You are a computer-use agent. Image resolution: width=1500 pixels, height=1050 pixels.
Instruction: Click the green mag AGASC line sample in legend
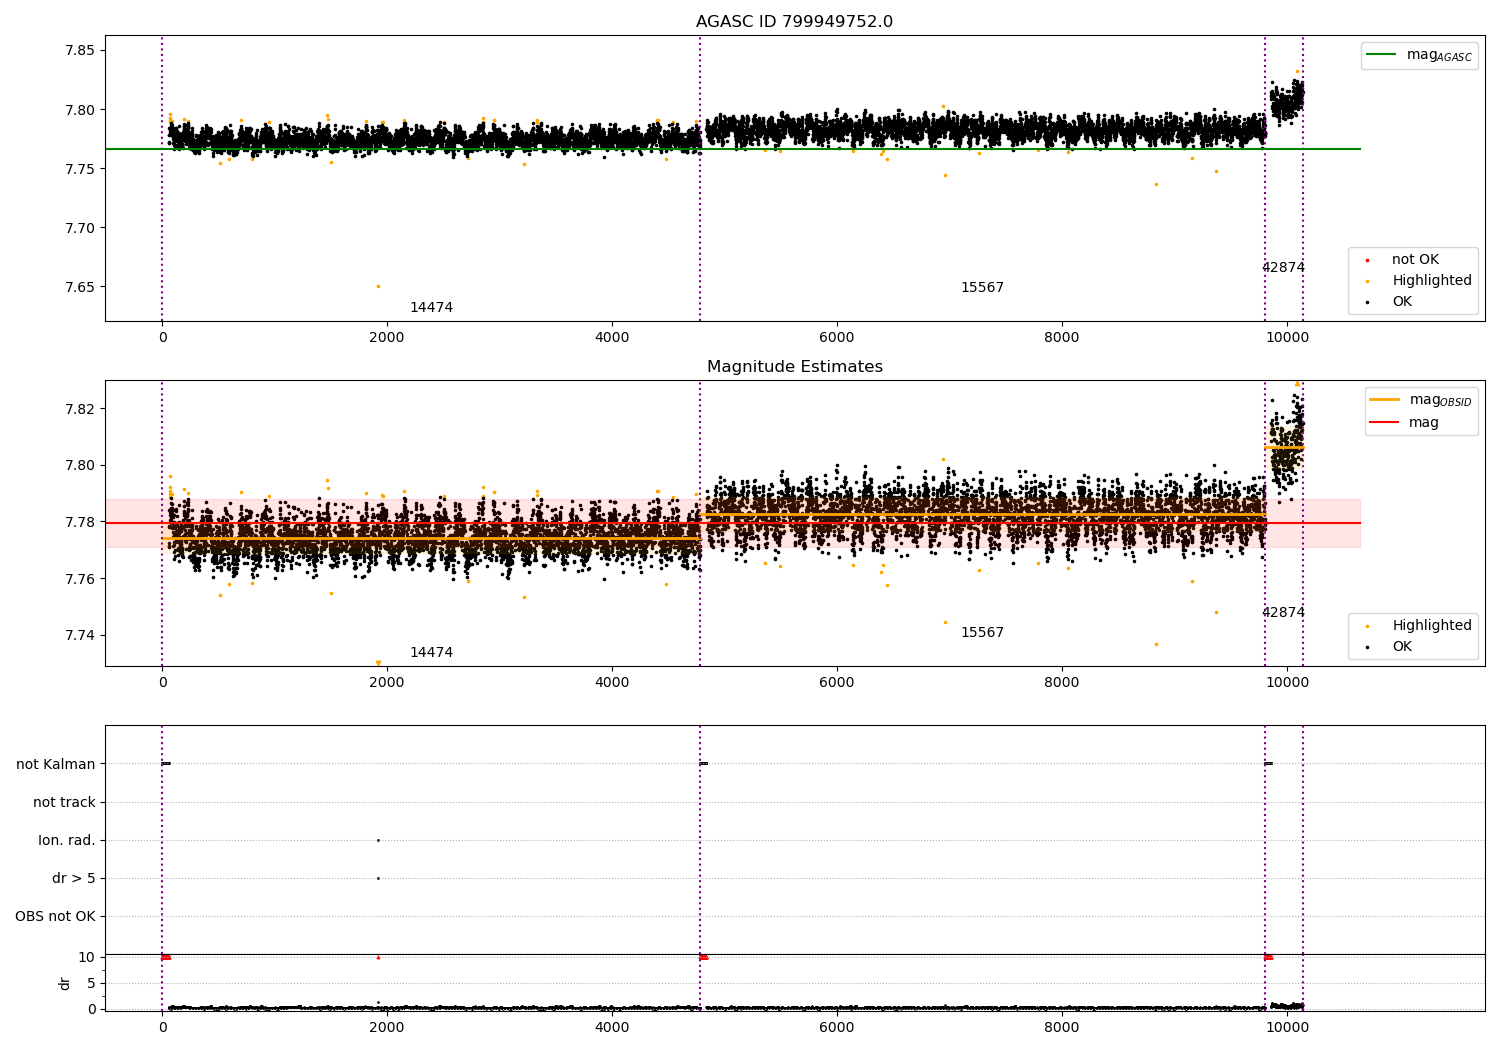(1383, 55)
